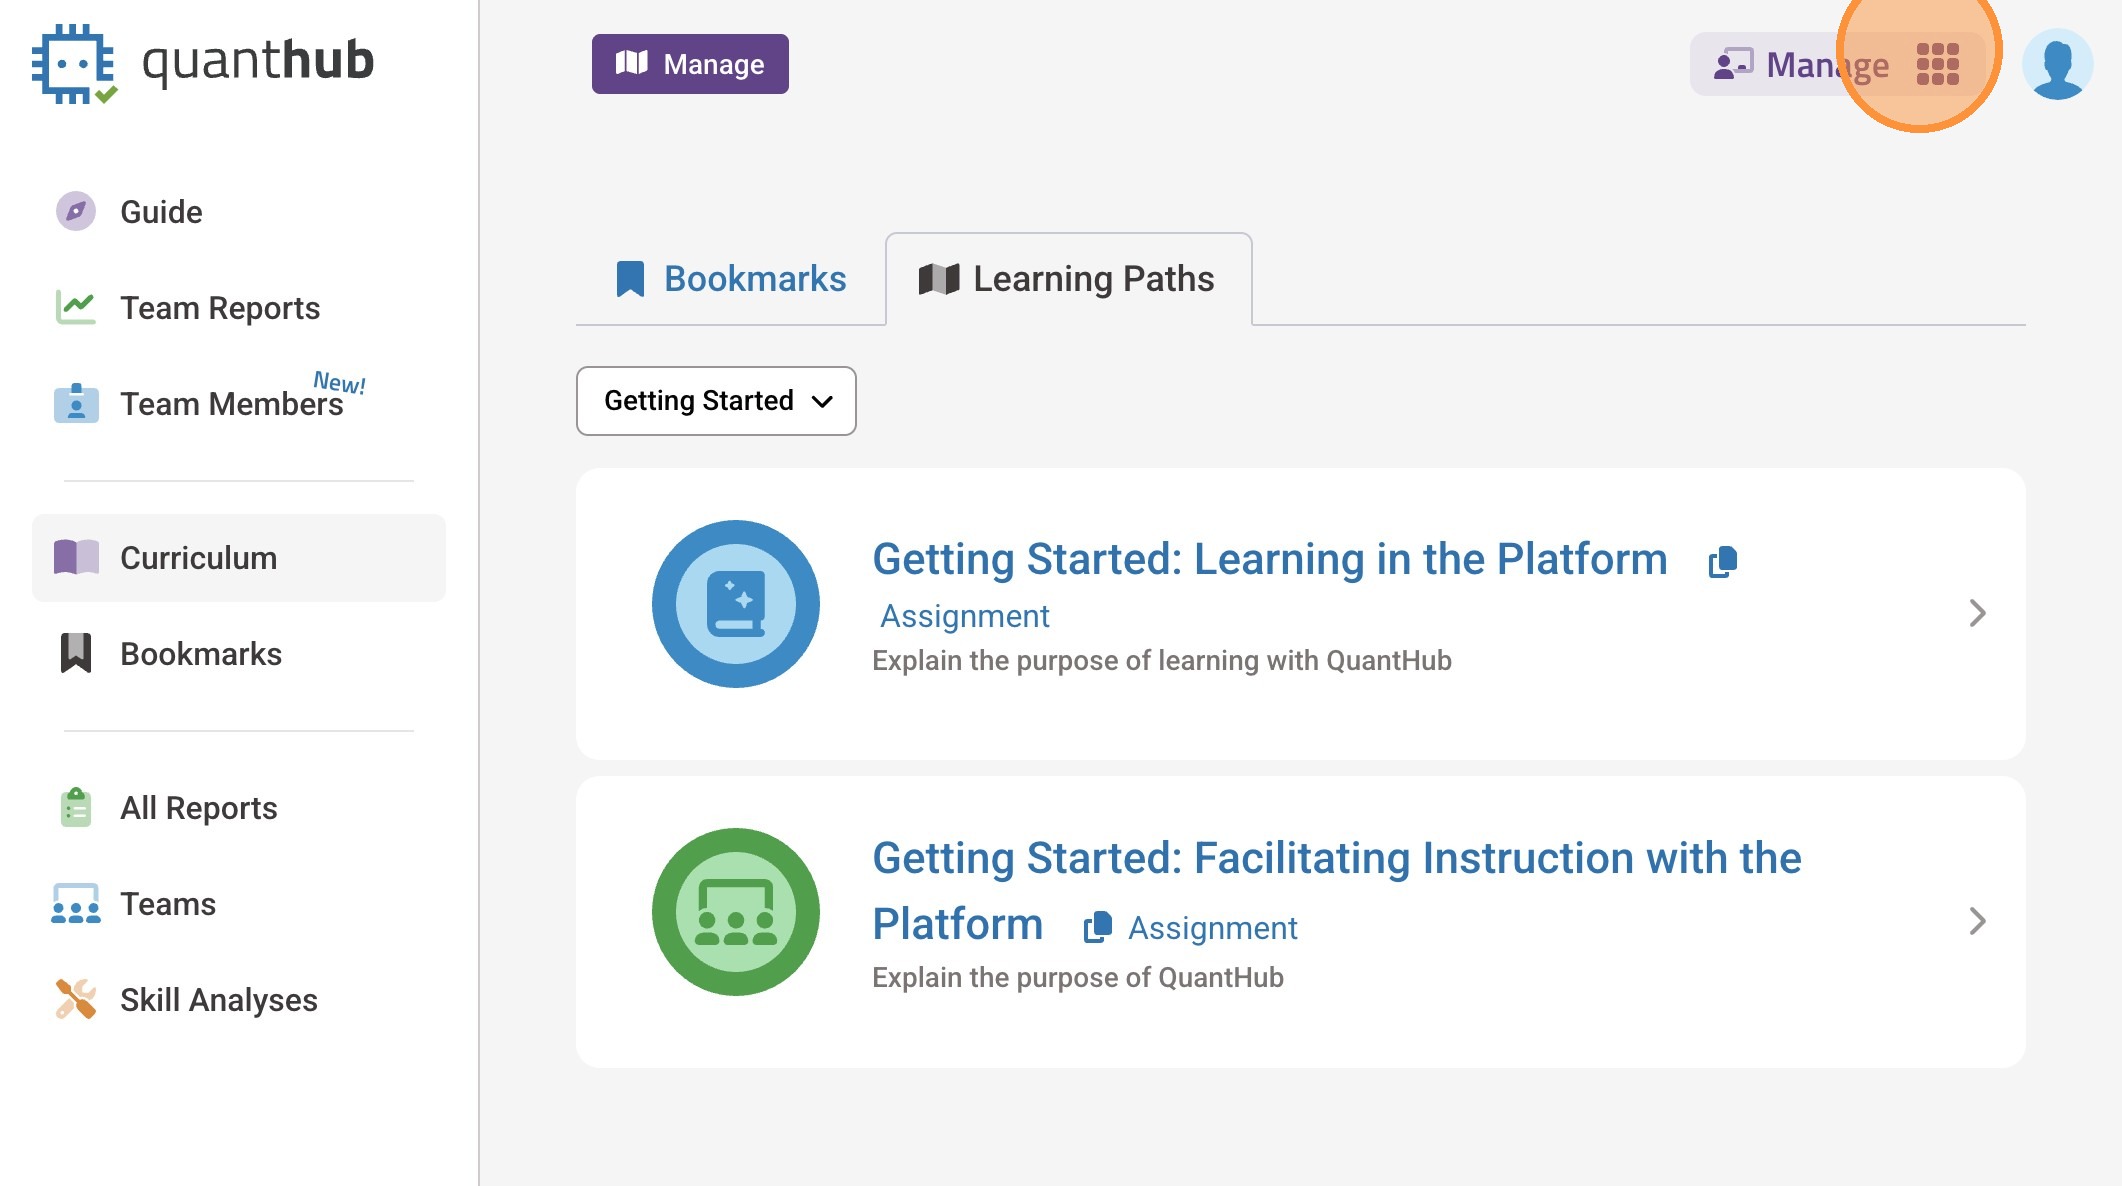
Task: Open All Reports in sidebar
Action: 198,808
